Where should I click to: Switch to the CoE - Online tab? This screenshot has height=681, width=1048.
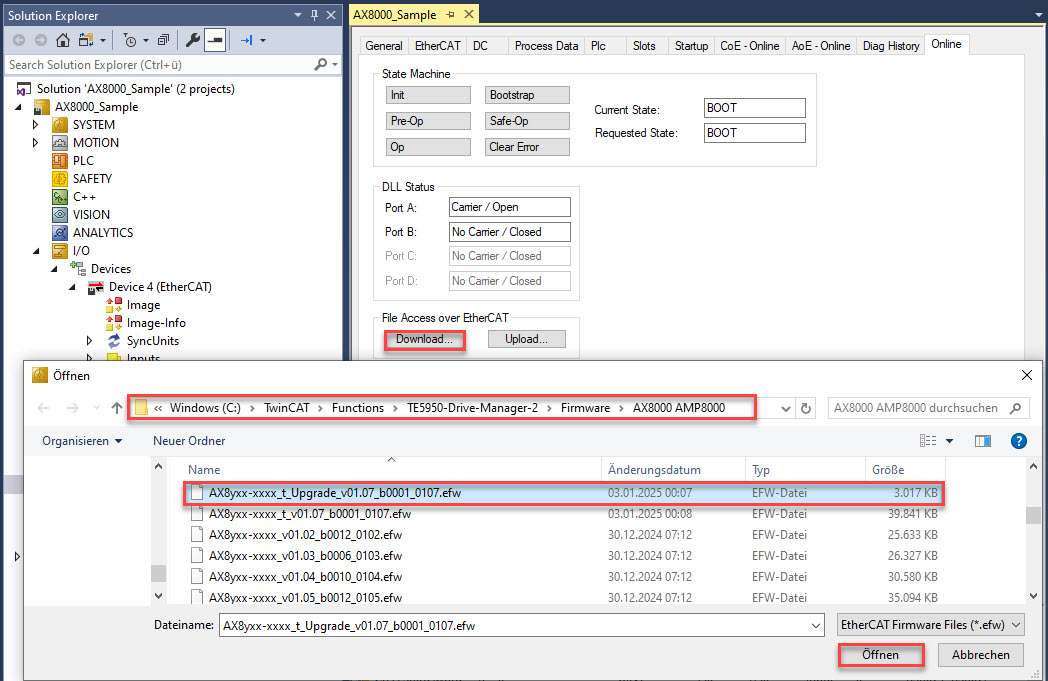749,45
